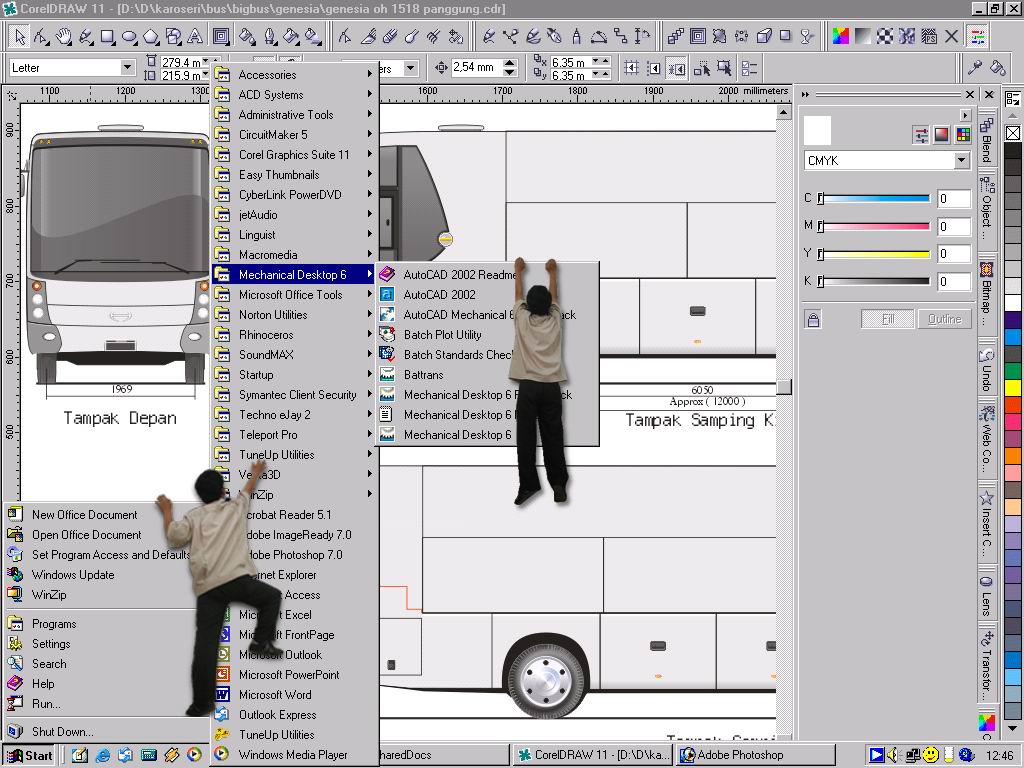Expand the Accessories submenu
The height and width of the screenshot is (768, 1024).
(x=295, y=74)
